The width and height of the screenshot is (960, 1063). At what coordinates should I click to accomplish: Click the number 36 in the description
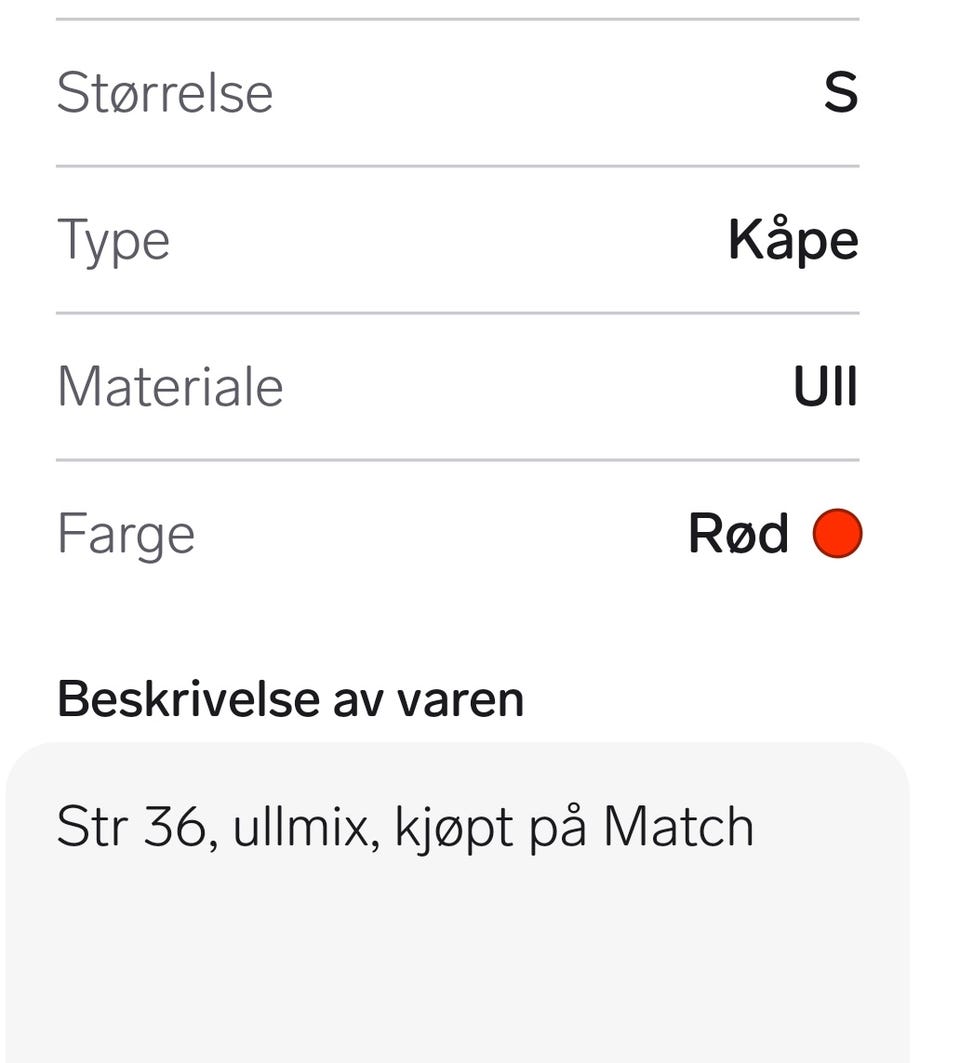174,827
